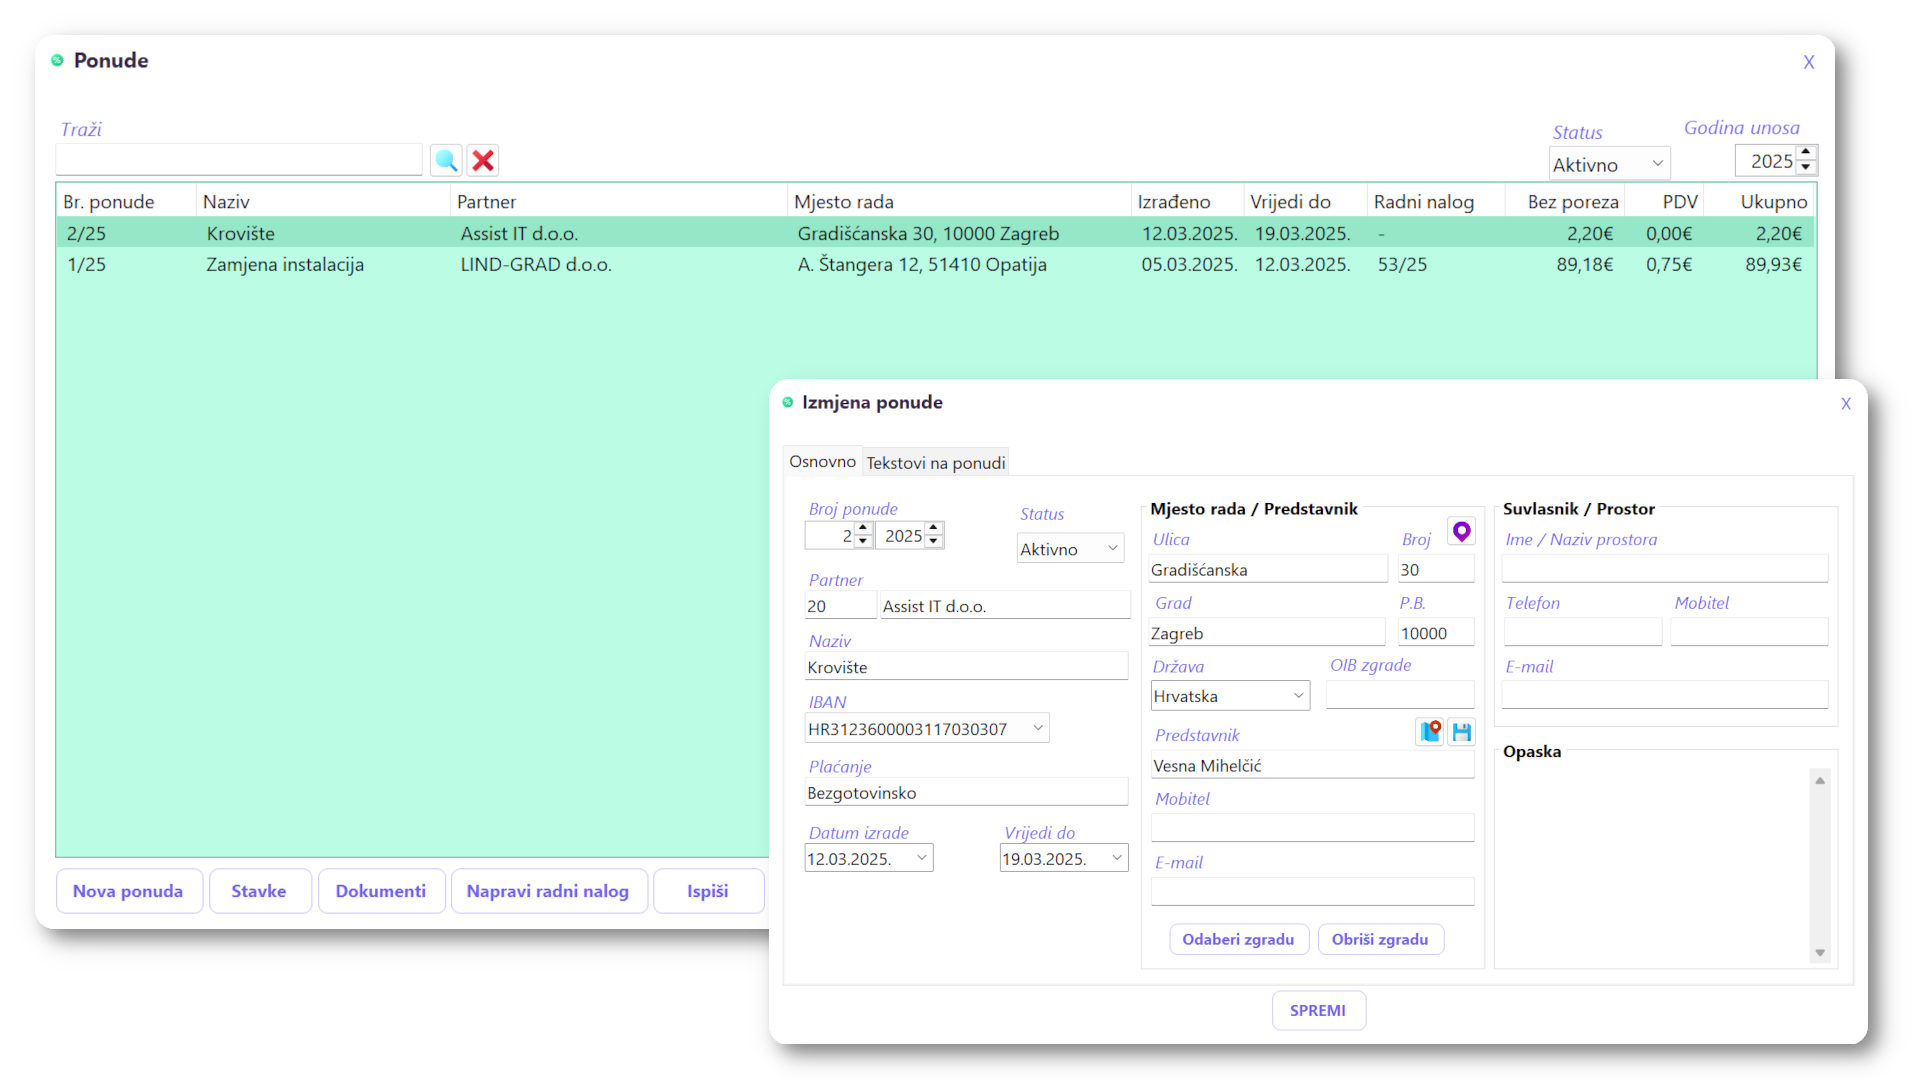Screen dimensions: 1920x1080
Task: Click the red X clear search icon
Action: (x=483, y=160)
